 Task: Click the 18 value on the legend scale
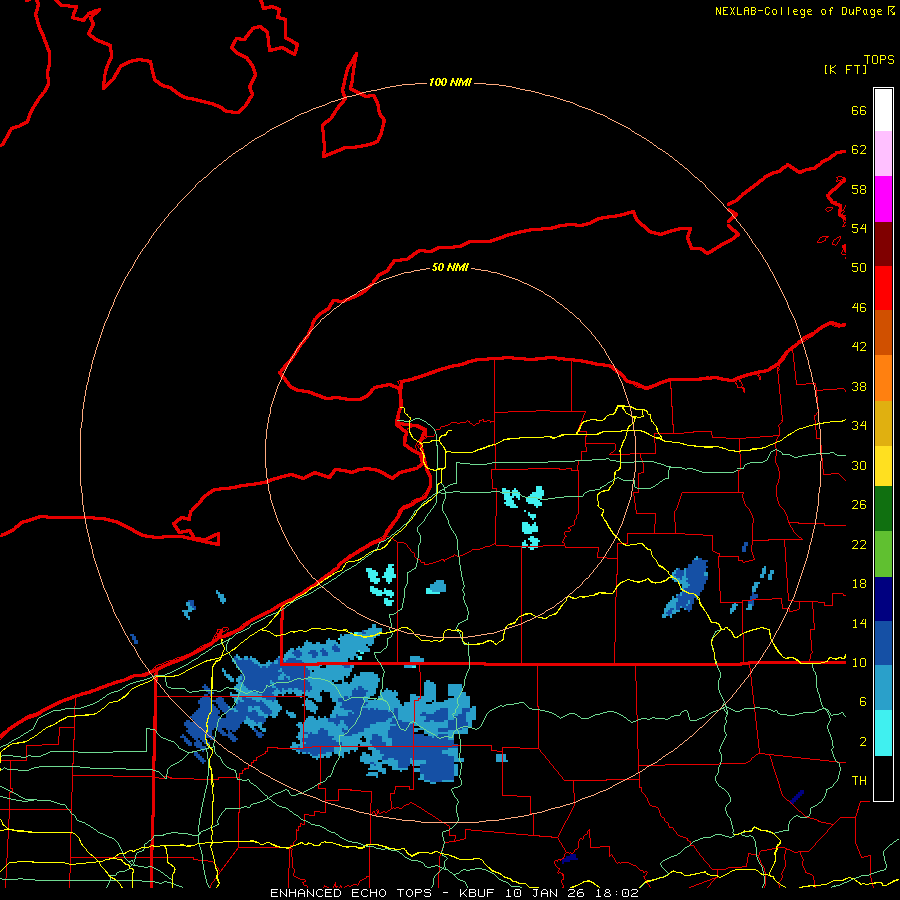(859, 584)
